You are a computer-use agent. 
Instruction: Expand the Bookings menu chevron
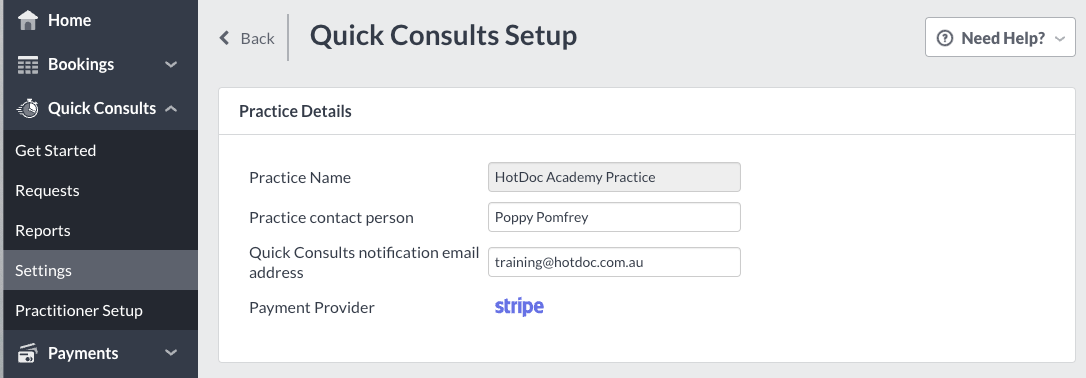[x=171, y=64]
